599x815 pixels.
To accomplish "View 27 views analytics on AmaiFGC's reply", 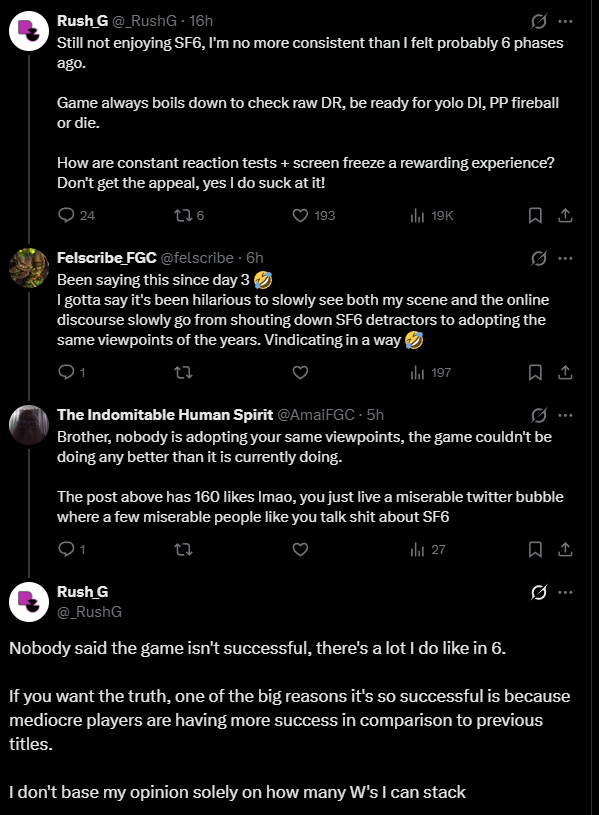I will point(427,549).
